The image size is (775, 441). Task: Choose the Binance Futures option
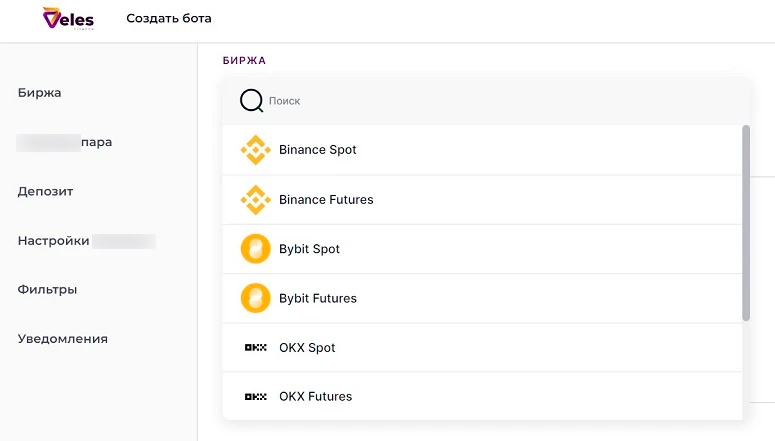(326, 200)
